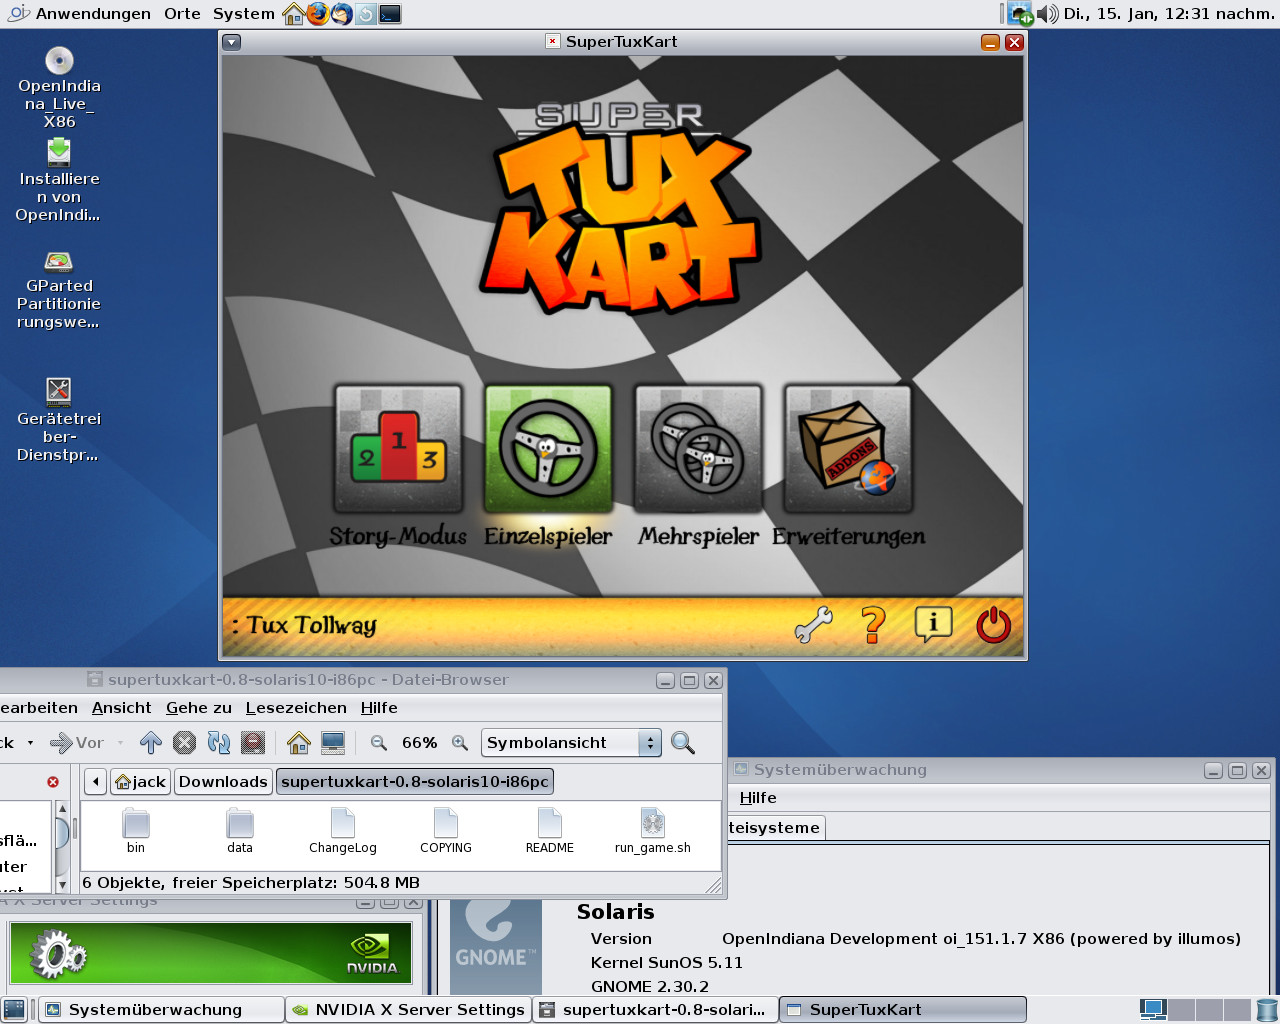Switch to supertuxkart-0.8-solari... taskbar entry

pyautogui.click(x=655, y=1010)
